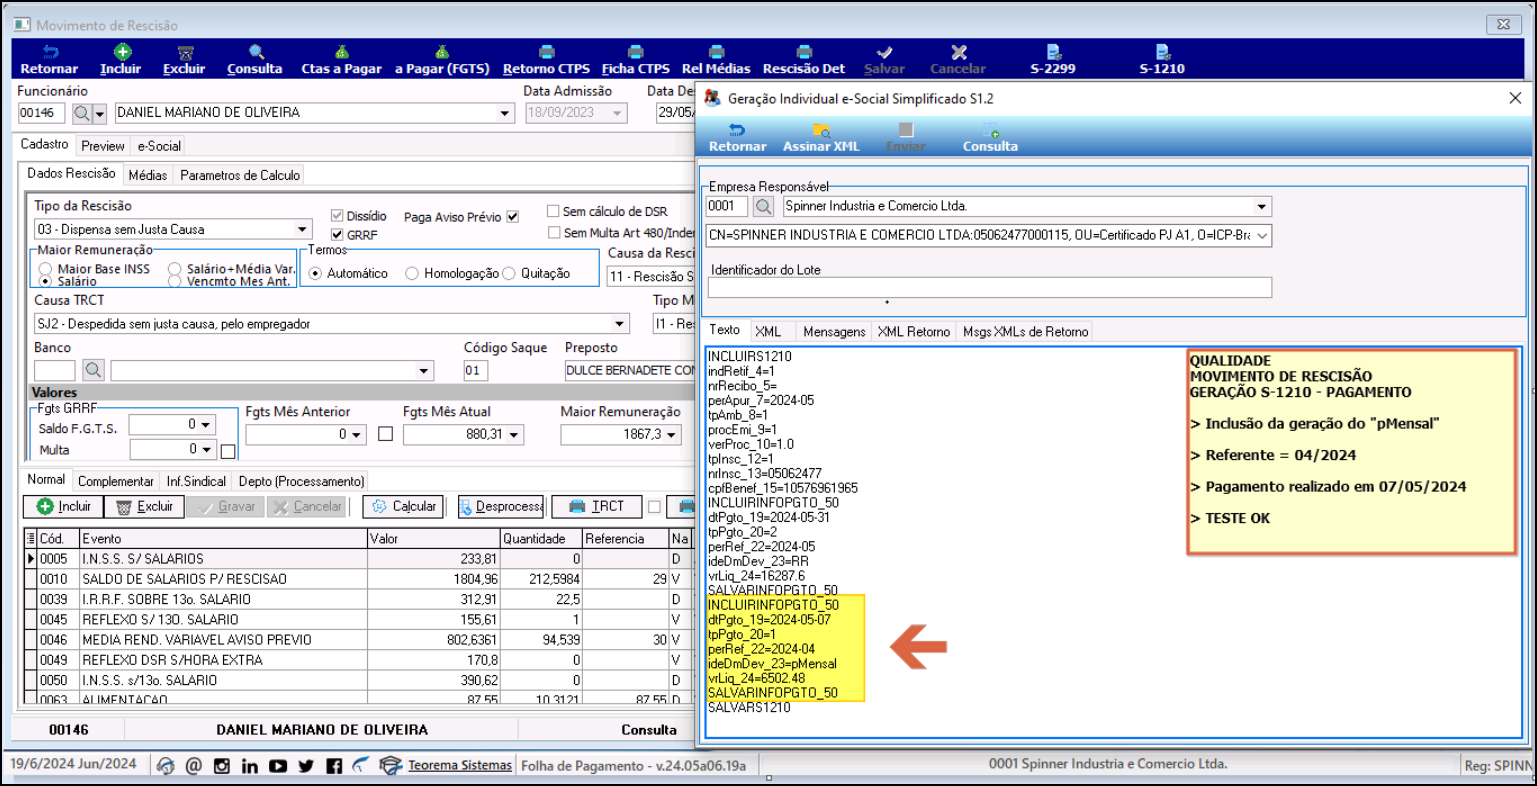Viewport: 1537px width, 786px height.
Task: Open the S-2299 event from the toolbar
Action: pyautogui.click(x=1053, y=59)
